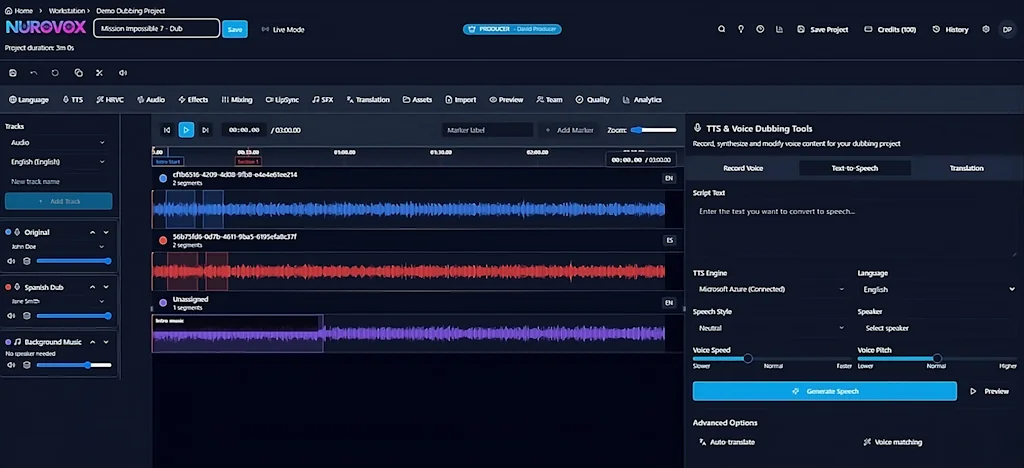Switch to the Record Voice tab
Screen dimensions: 1024x468
pos(743,168)
